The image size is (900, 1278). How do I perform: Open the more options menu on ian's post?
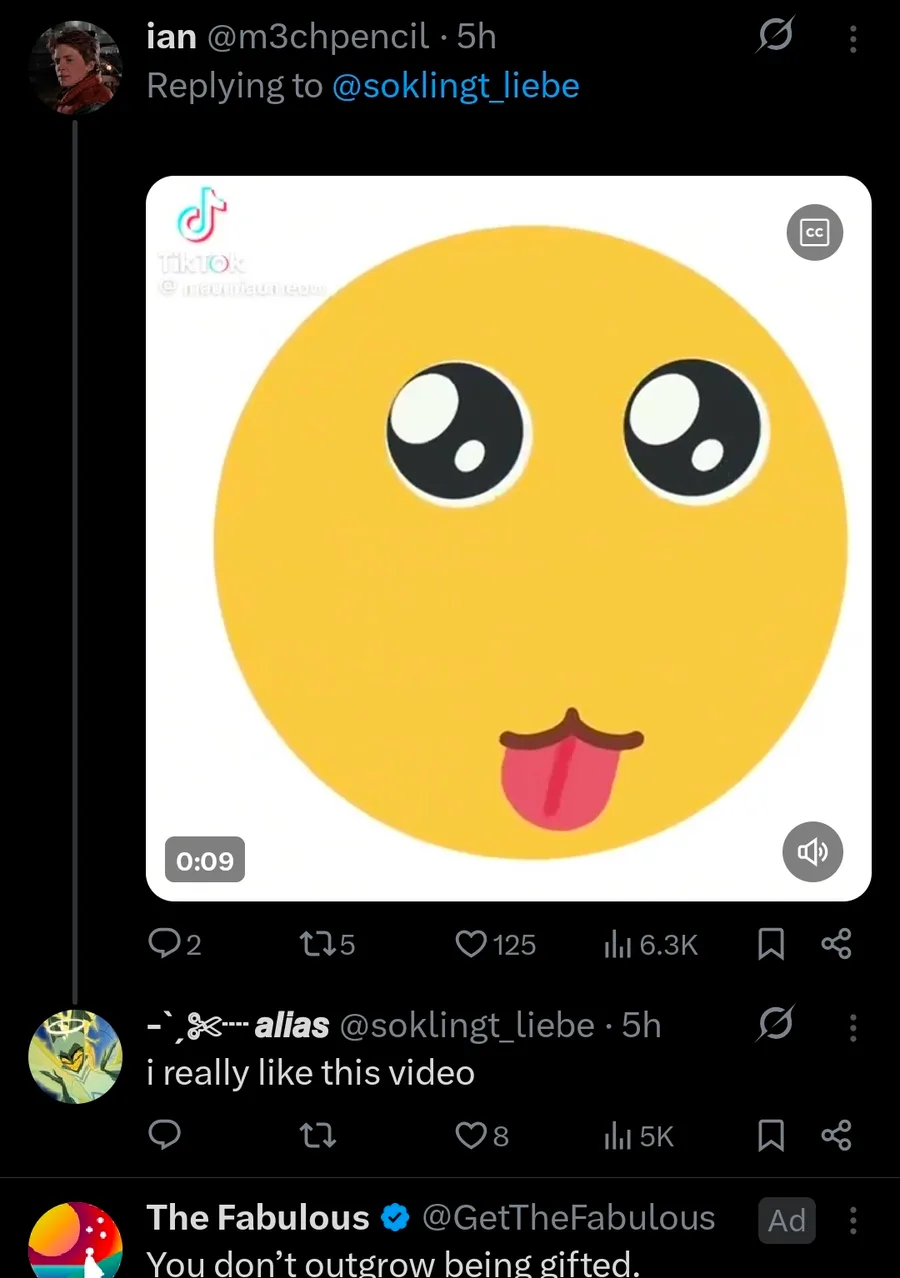click(x=853, y=39)
